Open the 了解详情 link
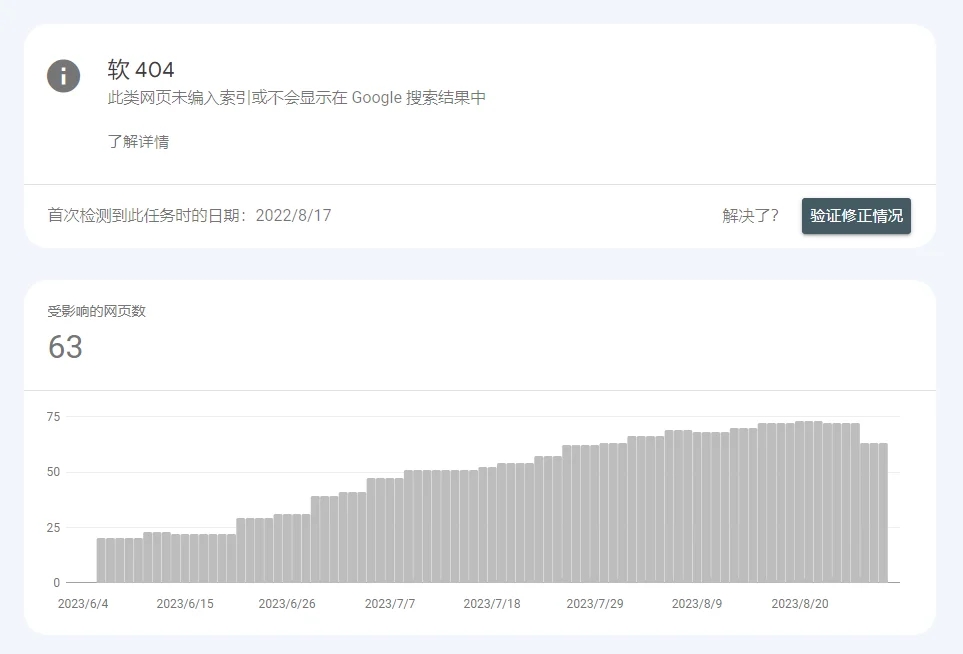Screen dimensions: 963x654 click(138, 142)
